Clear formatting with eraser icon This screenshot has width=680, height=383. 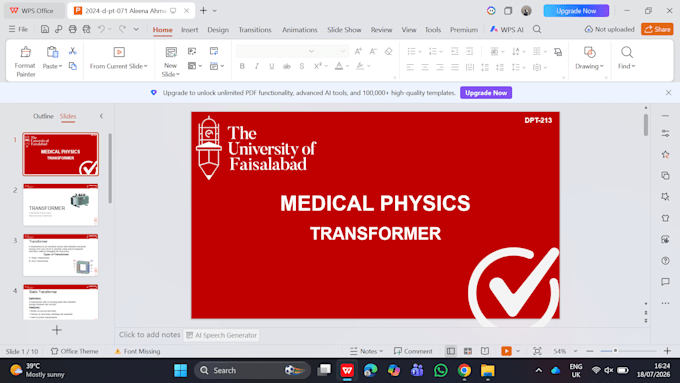click(x=389, y=51)
